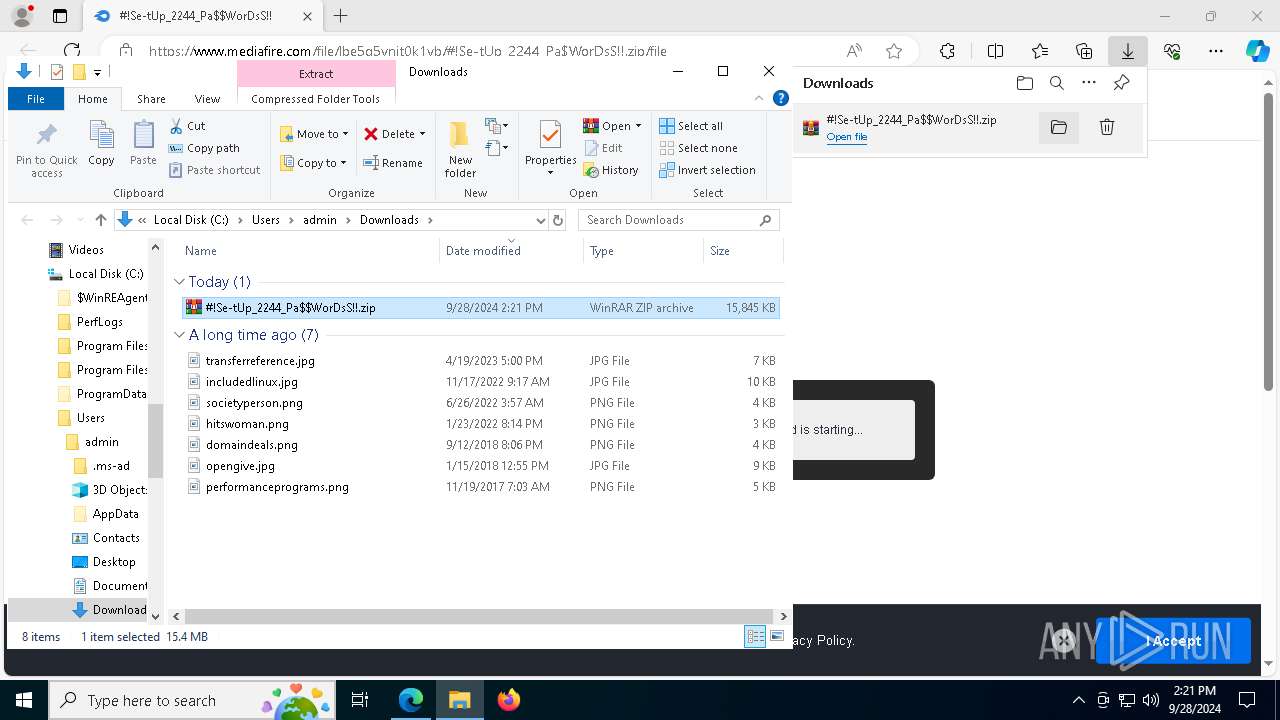Screen dimensions: 1280x720
Task: Create a New folder
Action: click(x=460, y=150)
